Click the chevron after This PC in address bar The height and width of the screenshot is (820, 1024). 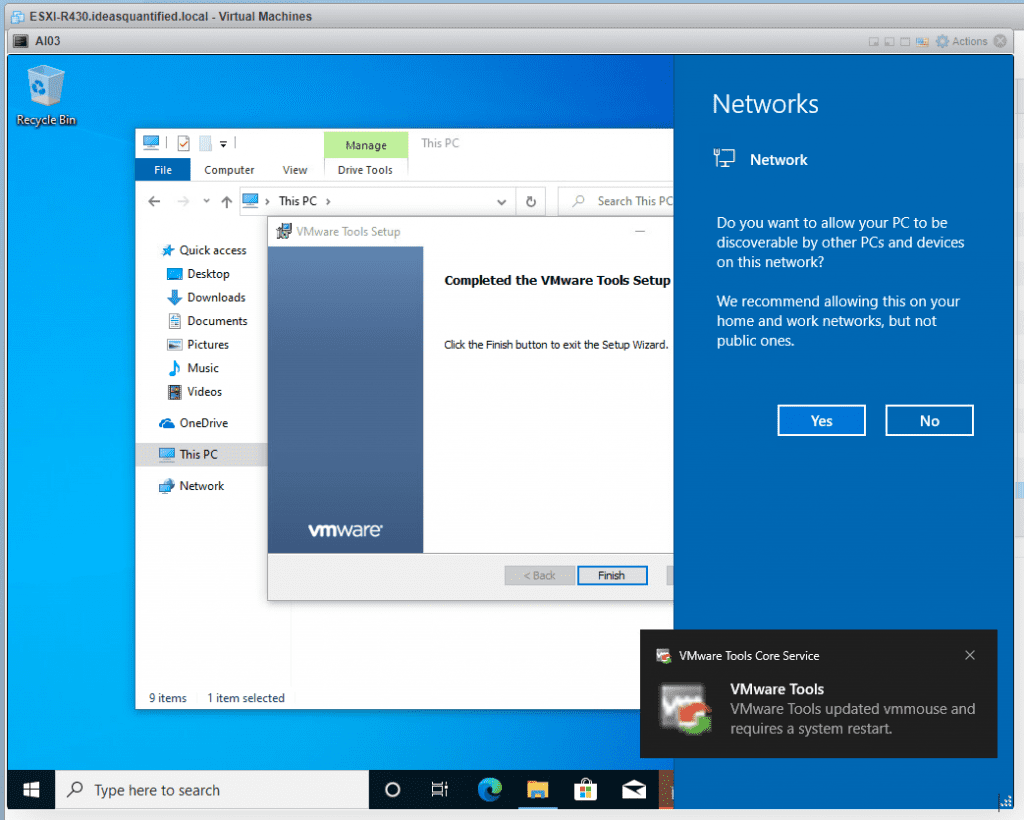(x=328, y=202)
